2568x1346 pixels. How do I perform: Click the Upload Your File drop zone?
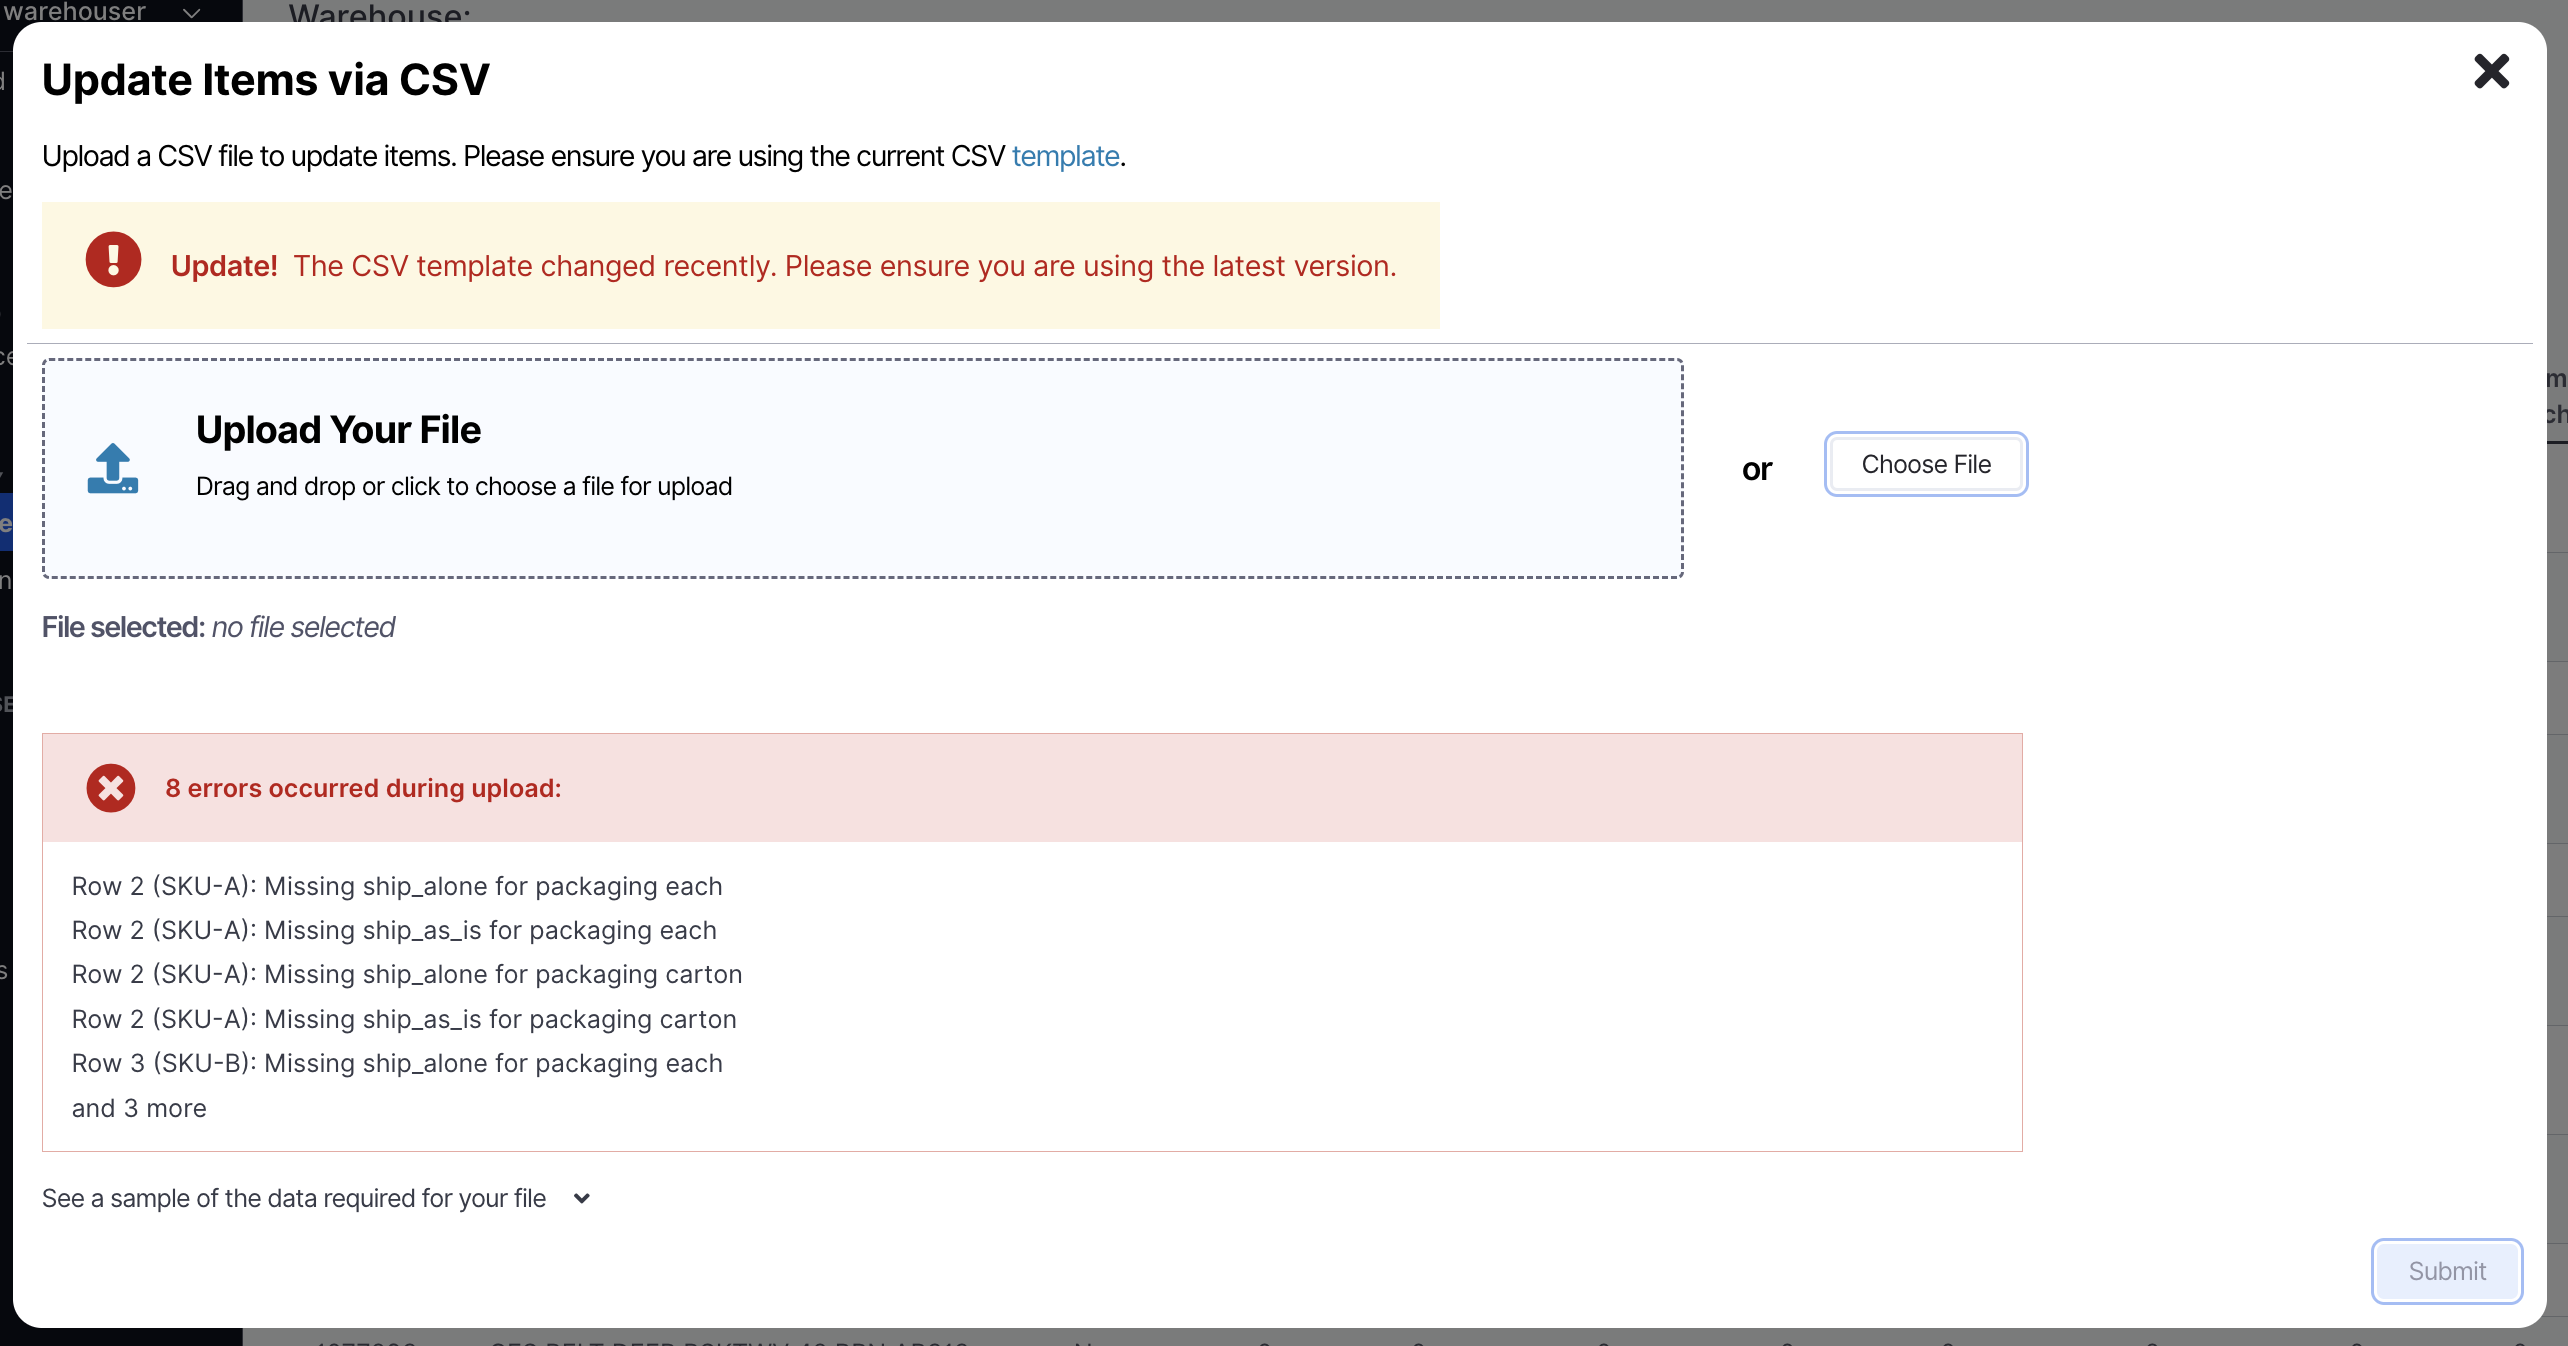click(x=862, y=468)
